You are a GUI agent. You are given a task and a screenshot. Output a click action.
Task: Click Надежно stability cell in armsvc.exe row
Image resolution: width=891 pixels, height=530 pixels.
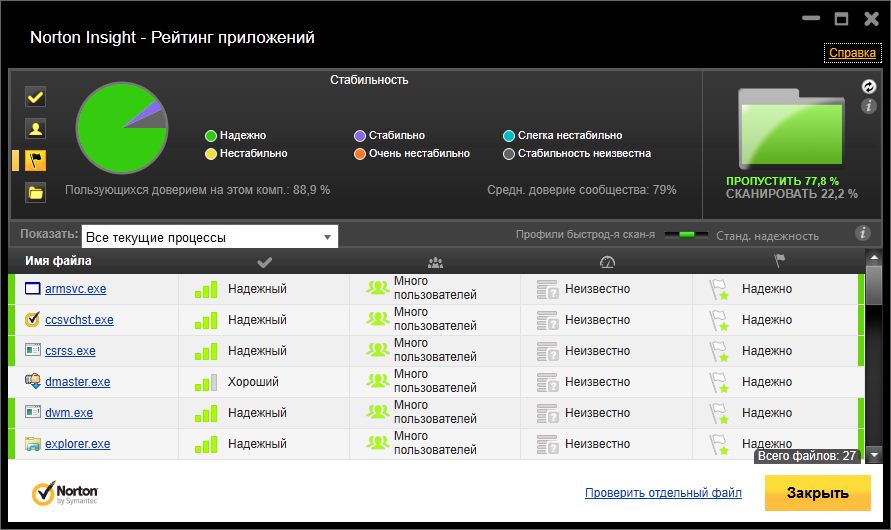point(767,289)
